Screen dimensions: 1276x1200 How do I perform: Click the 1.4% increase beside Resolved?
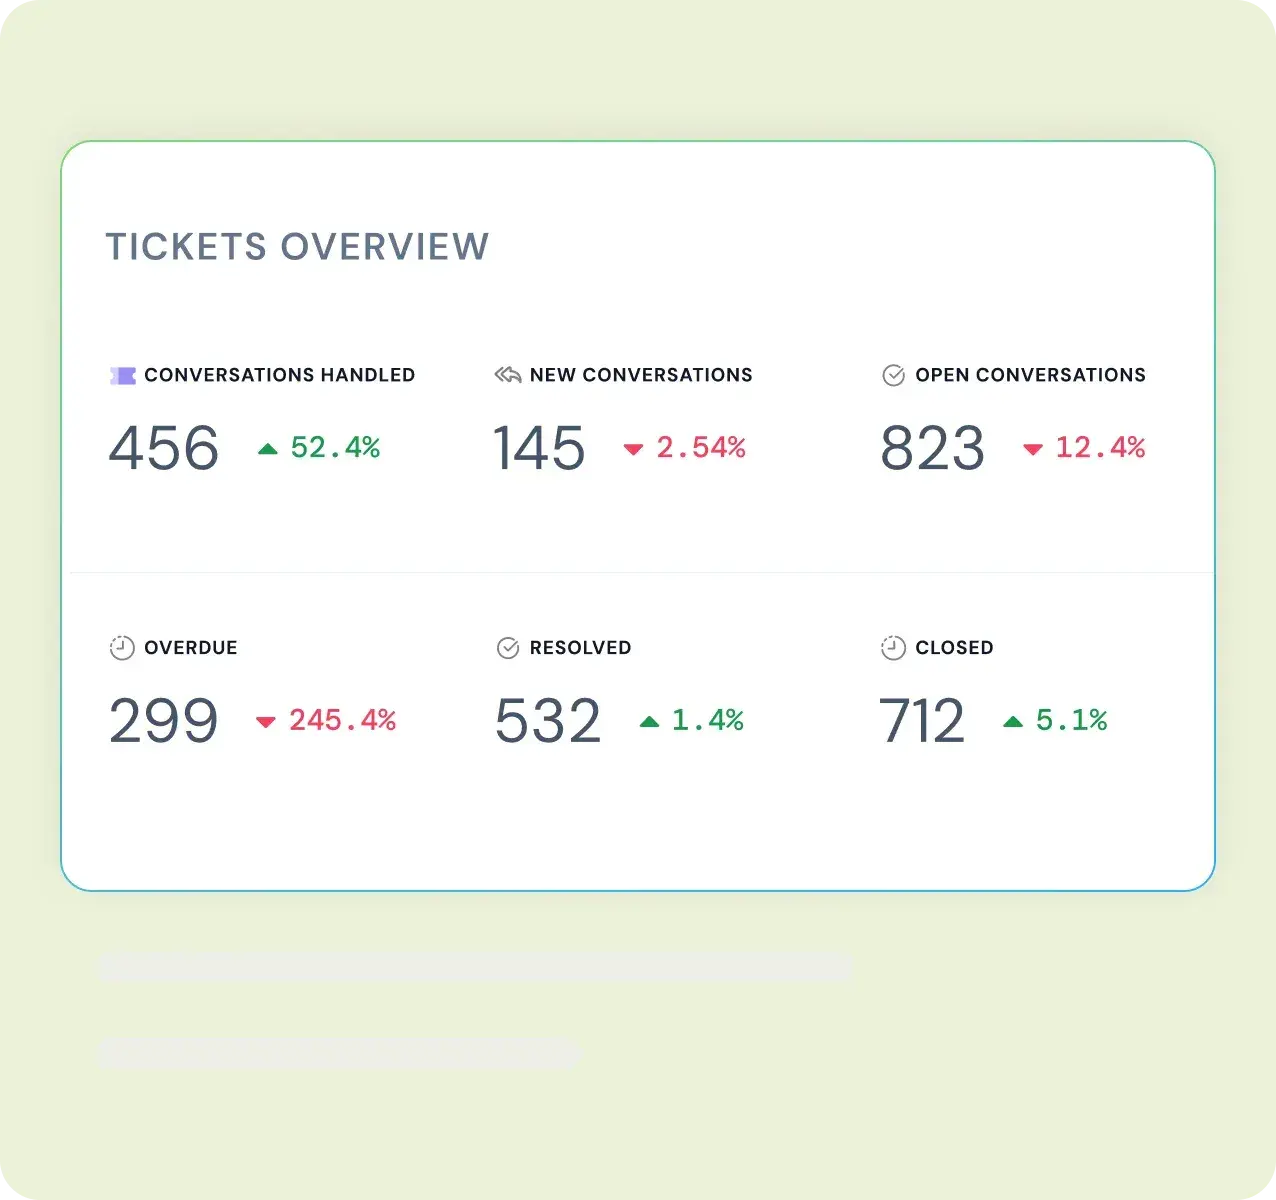(706, 720)
